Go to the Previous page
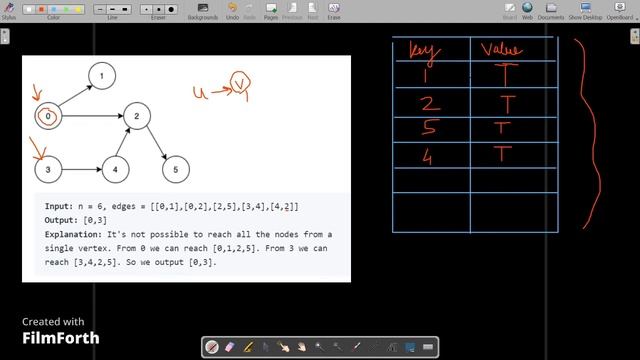Screen dimensions: 640x360 (x=292, y=11)
